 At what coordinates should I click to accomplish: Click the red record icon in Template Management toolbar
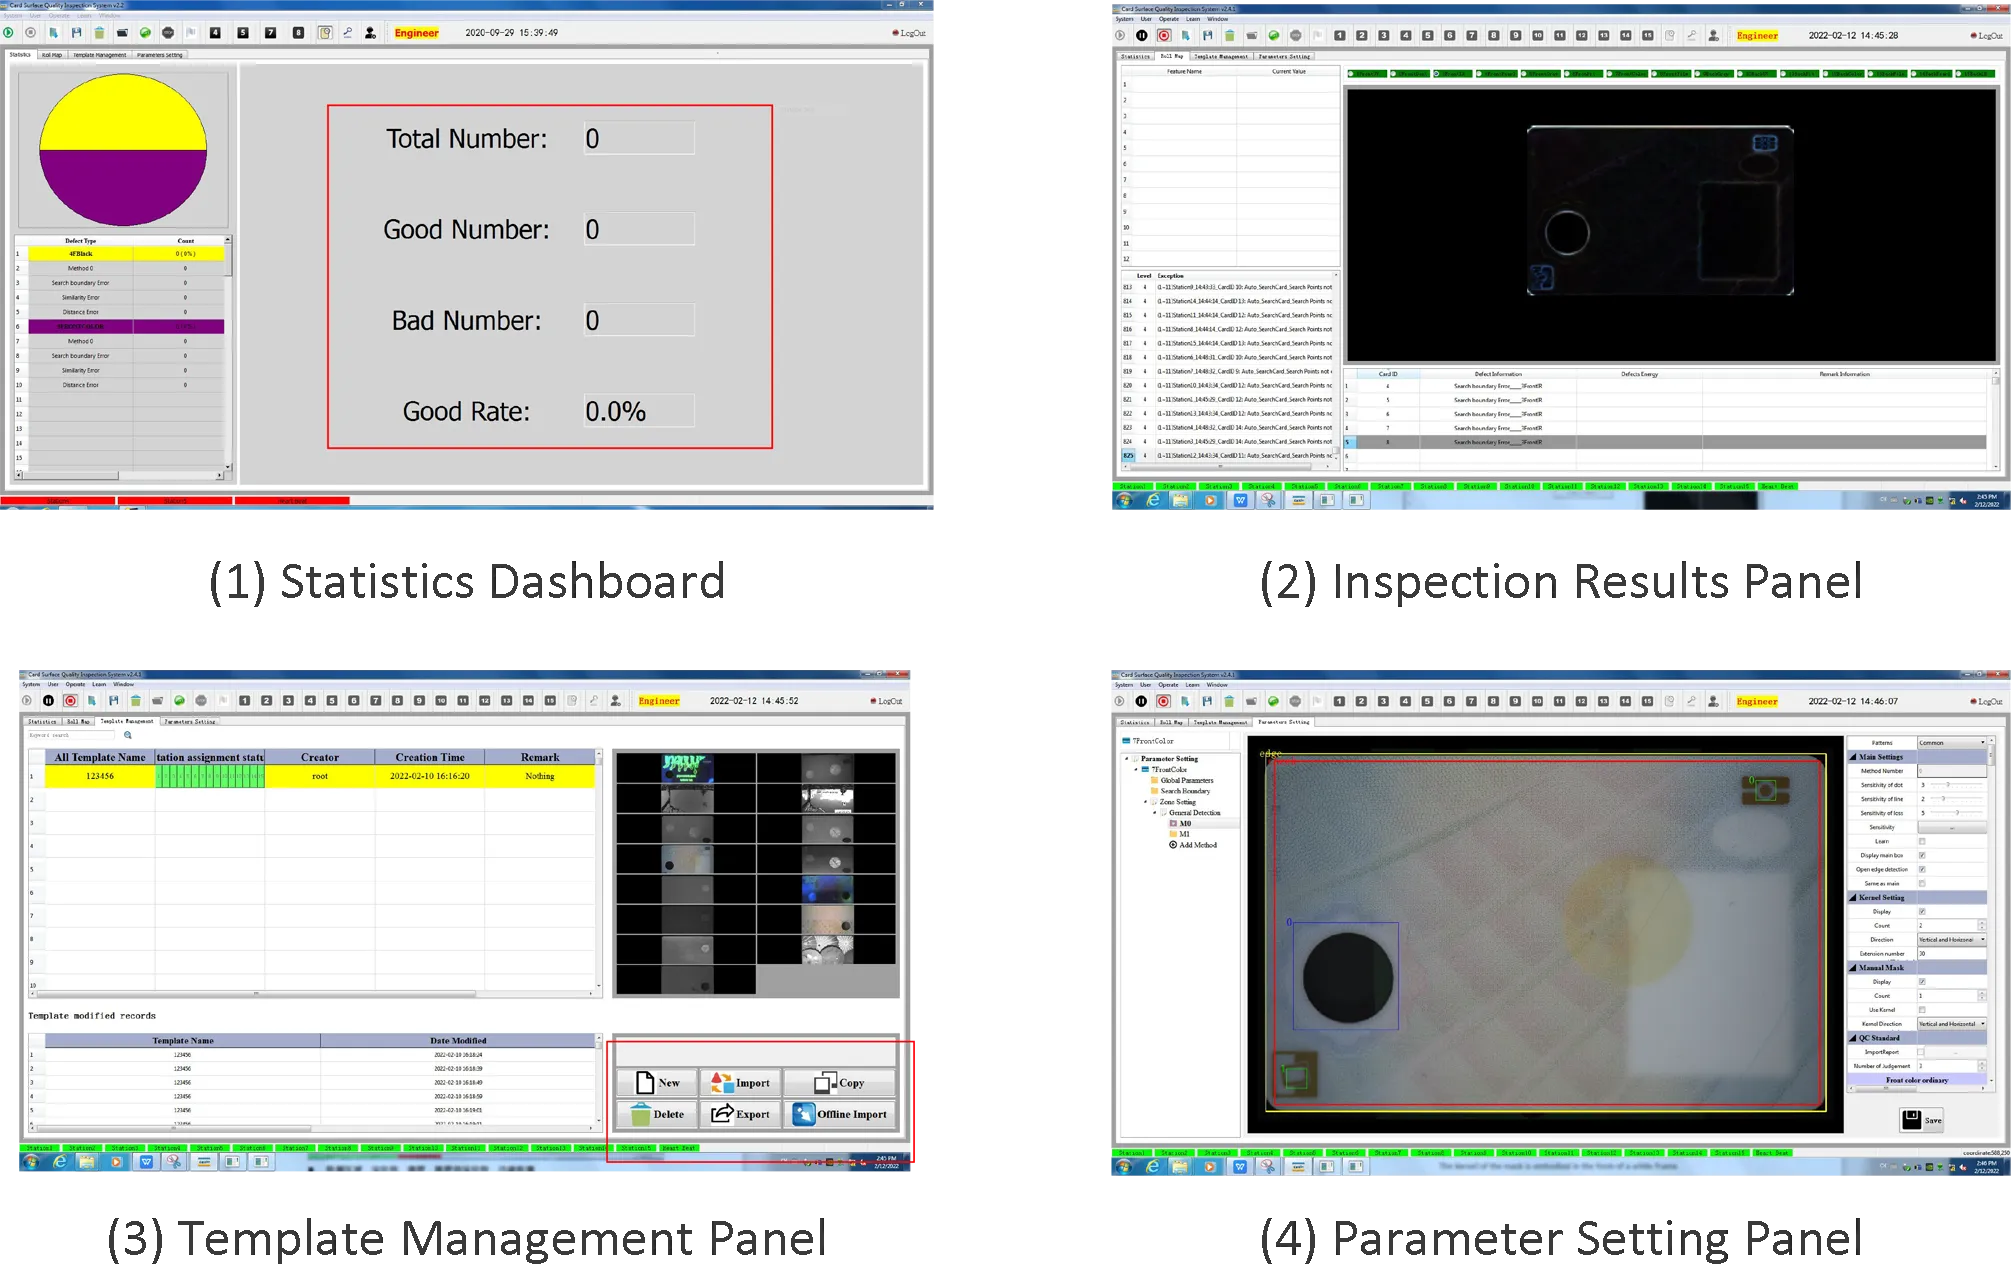pos(70,701)
